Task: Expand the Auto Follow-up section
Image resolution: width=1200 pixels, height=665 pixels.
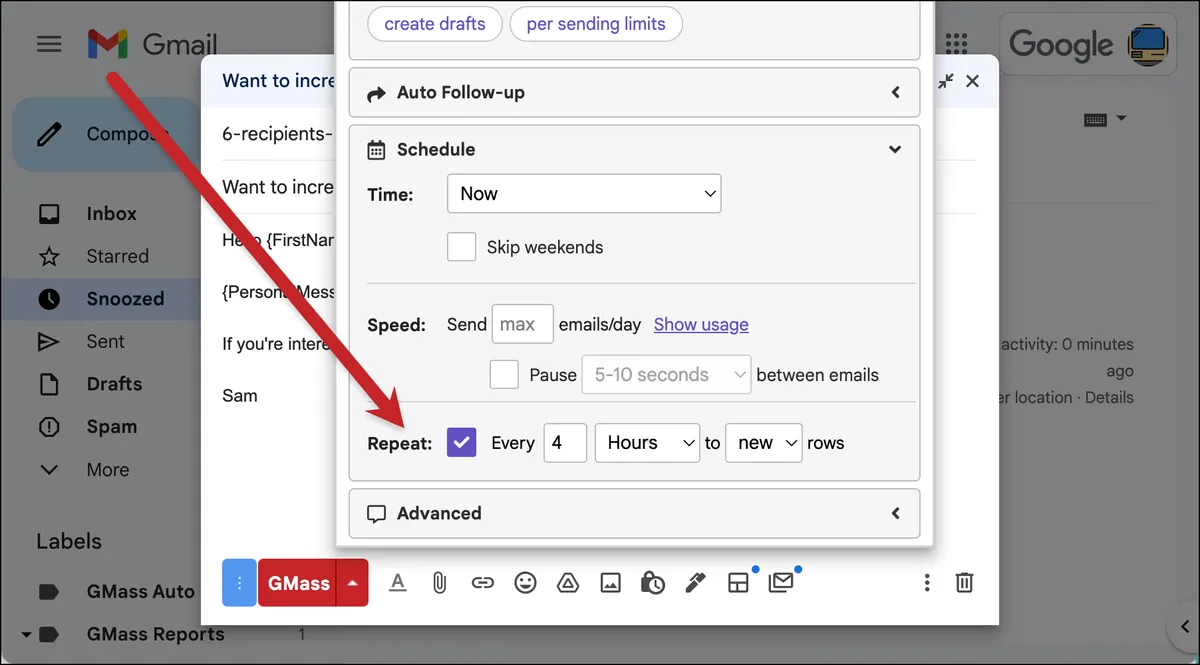Action: coord(634,92)
